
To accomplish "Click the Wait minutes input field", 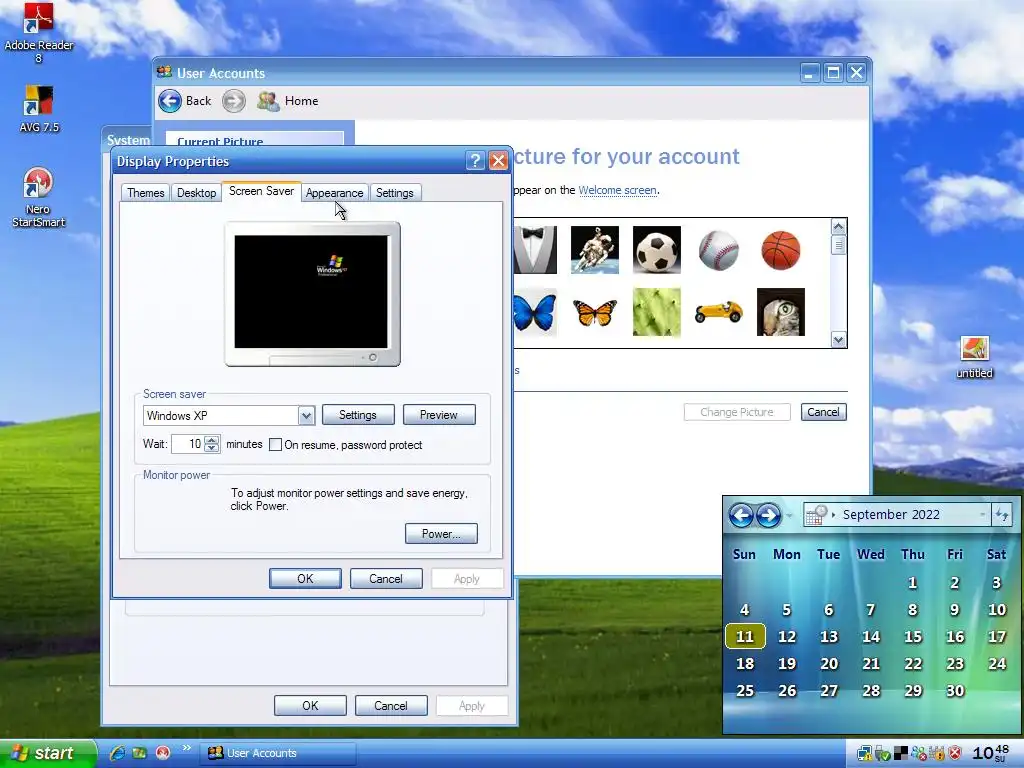I will coord(187,444).
